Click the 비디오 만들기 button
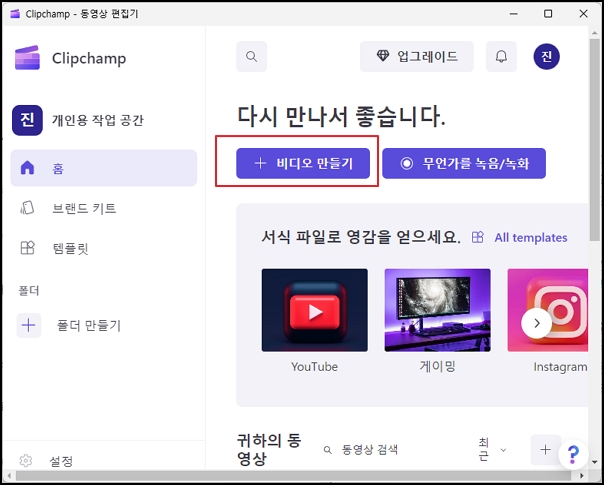The image size is (604, 485). [303, 163]
